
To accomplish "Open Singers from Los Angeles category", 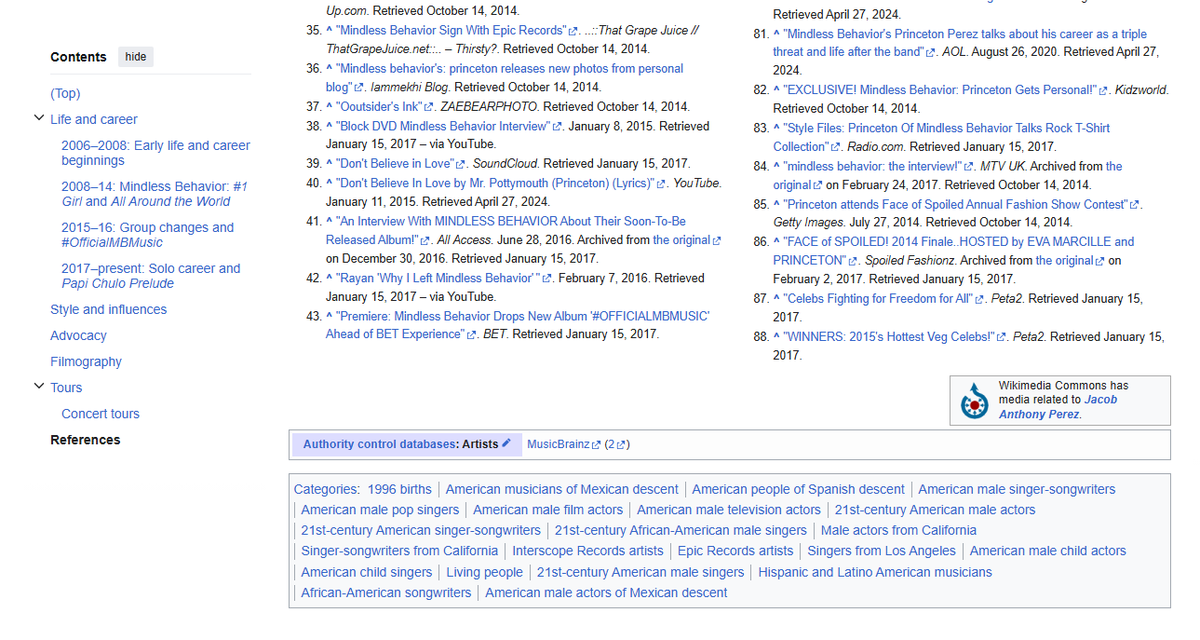I will pyautogui.click(x=881, y=551).
